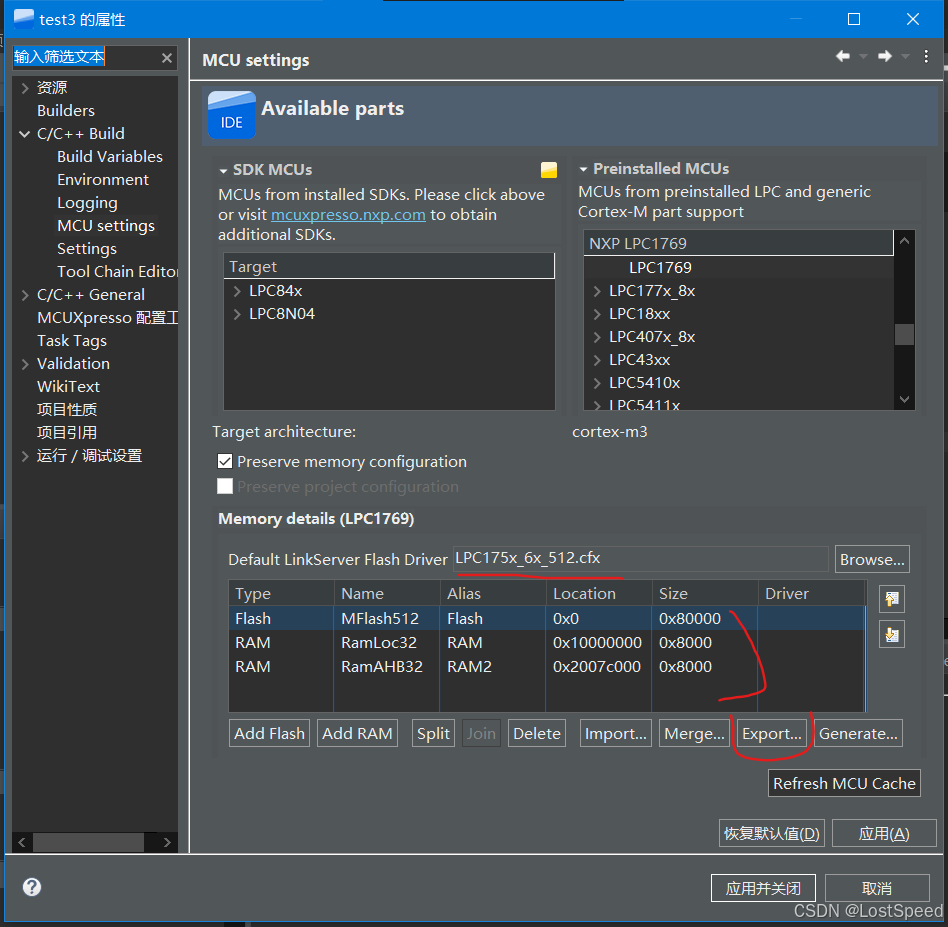948x927 pixels.
Task: Expand the LPC5410x MCU group
Action: click(x=597, y=383)
